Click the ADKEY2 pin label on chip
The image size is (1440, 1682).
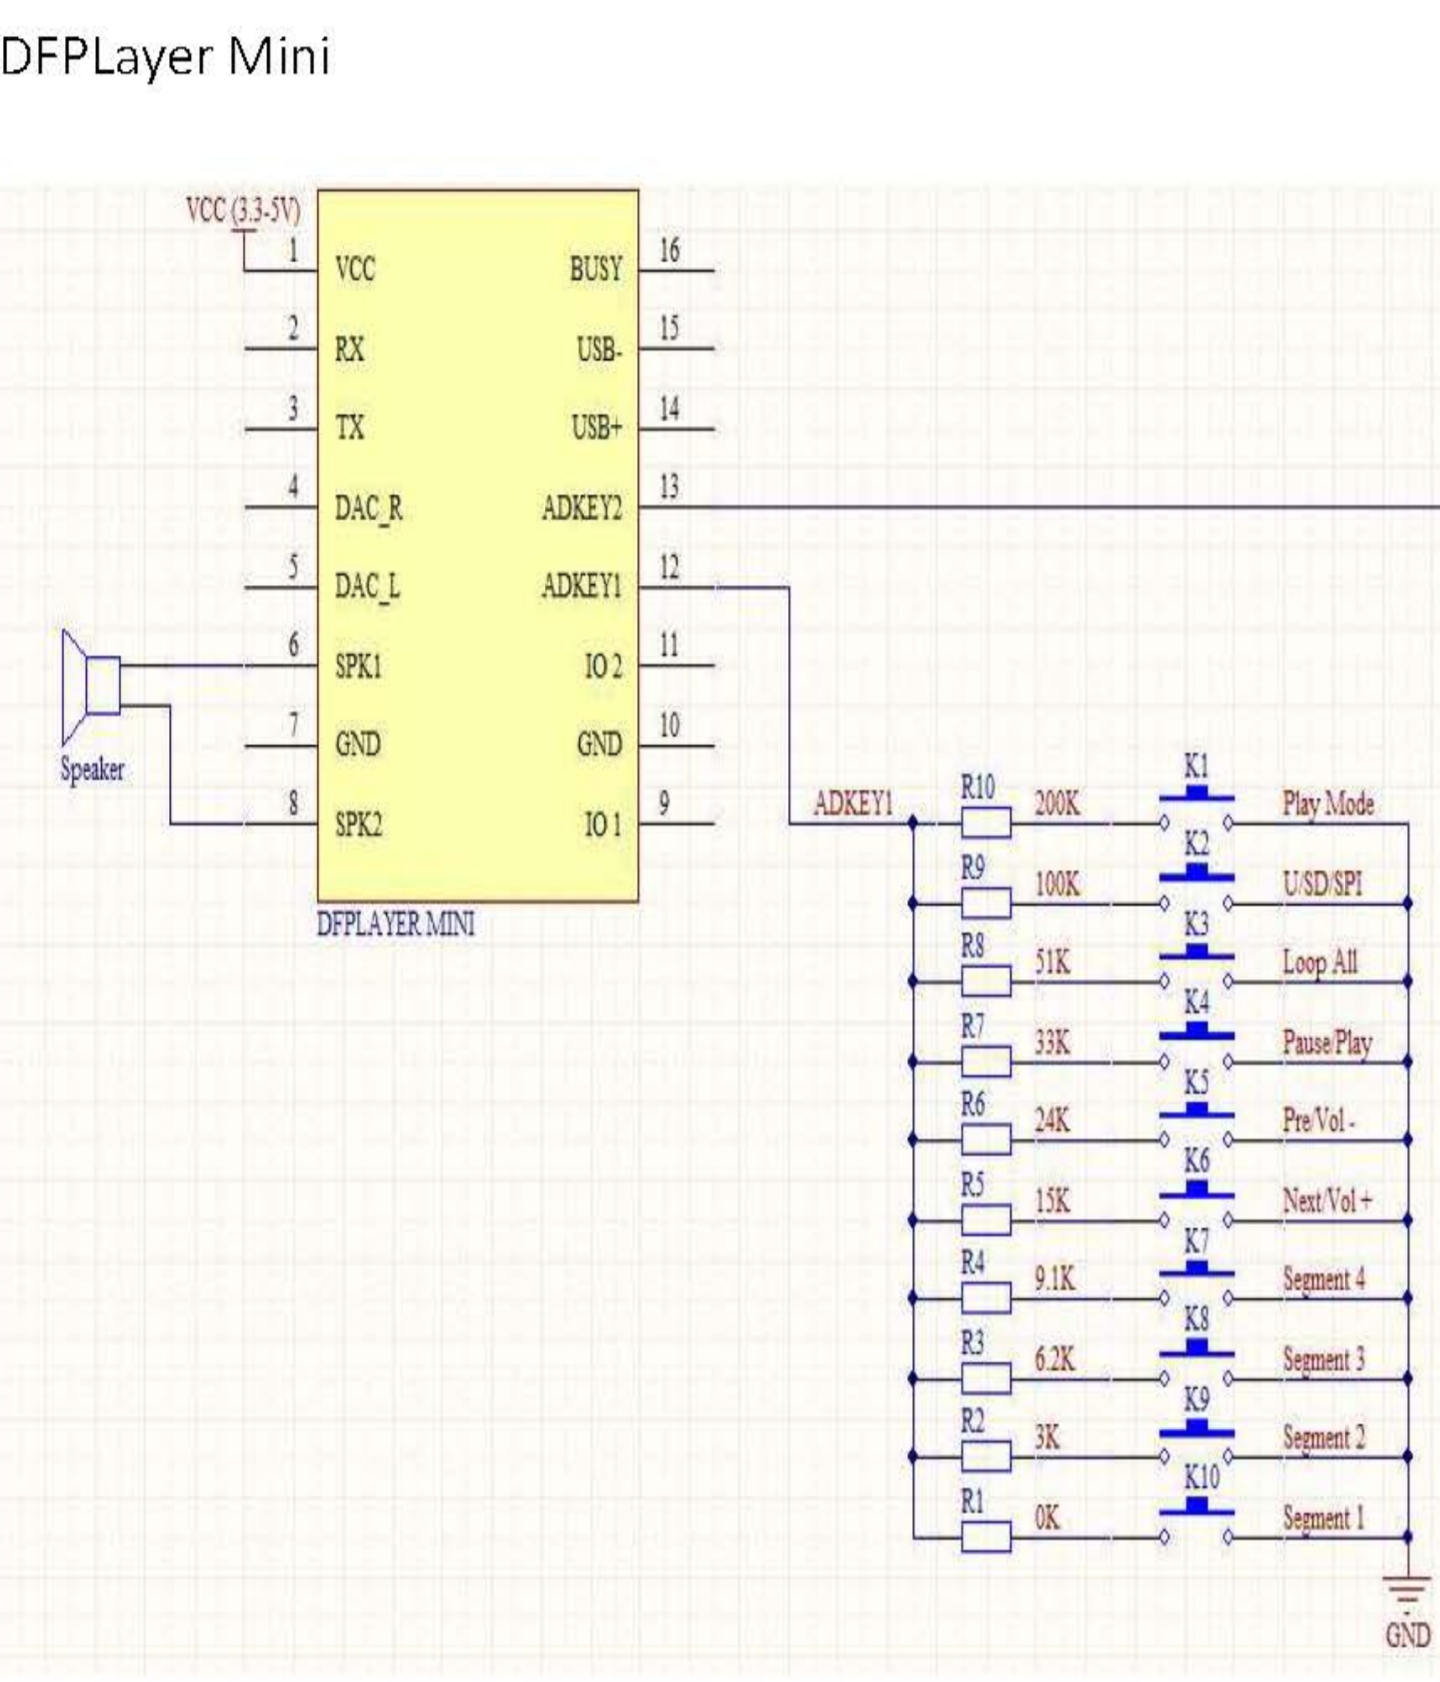click(581, 508)
